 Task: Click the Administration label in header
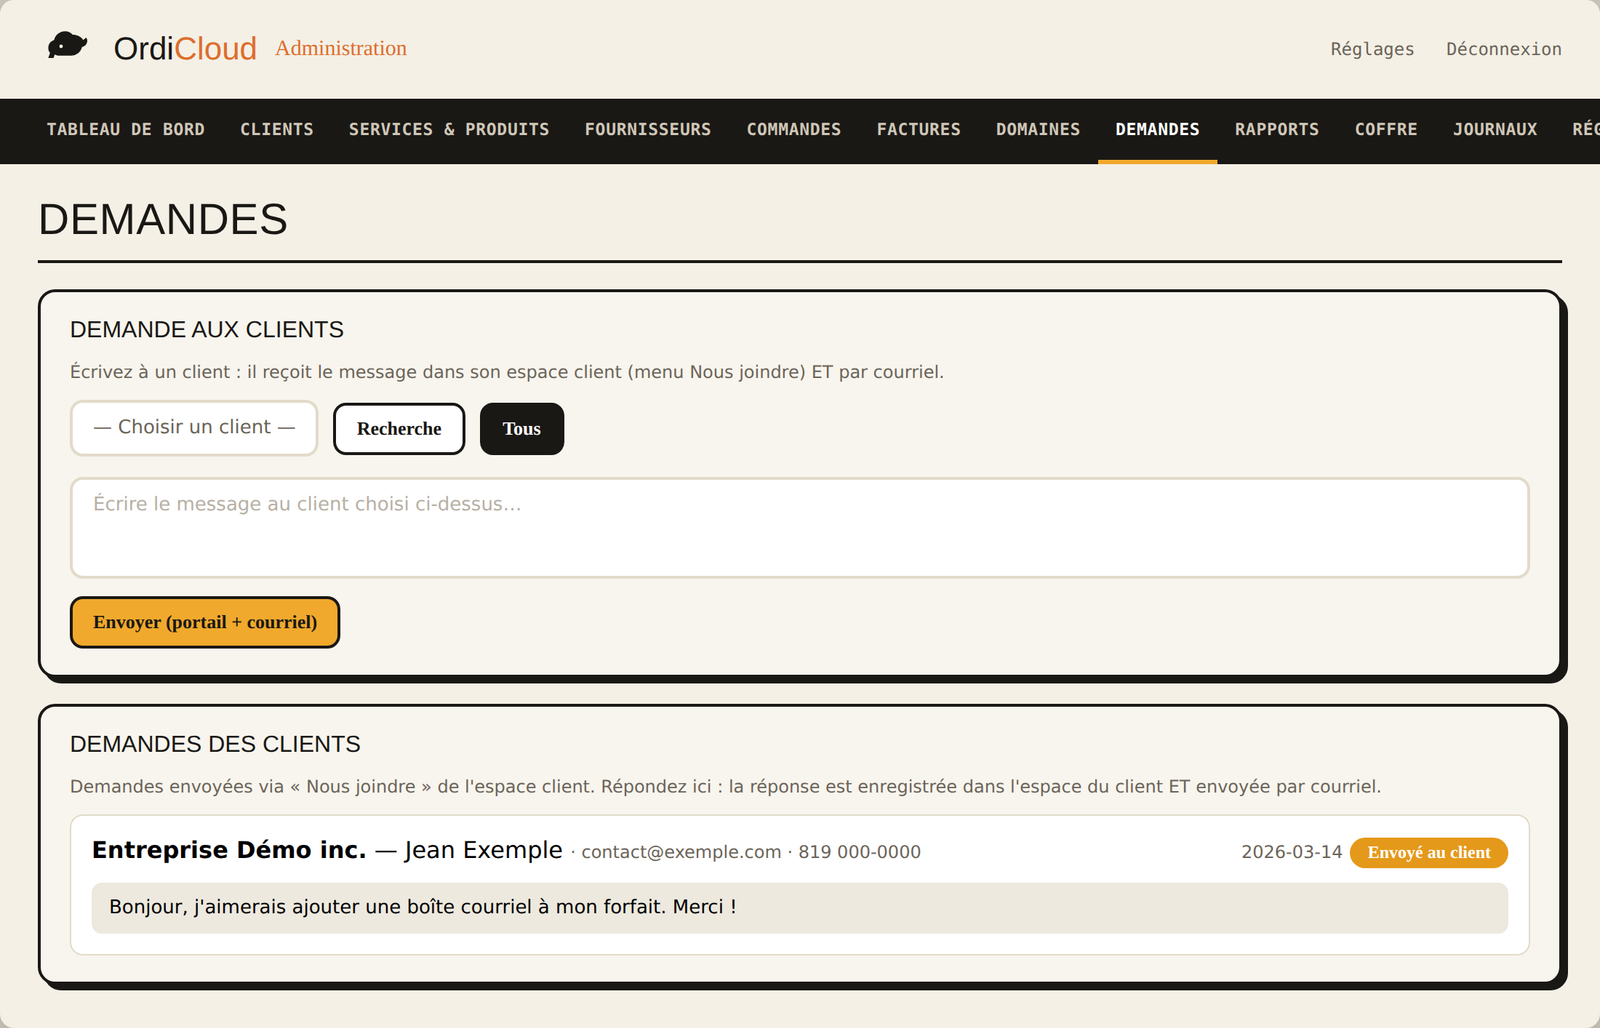click(341, 48)
